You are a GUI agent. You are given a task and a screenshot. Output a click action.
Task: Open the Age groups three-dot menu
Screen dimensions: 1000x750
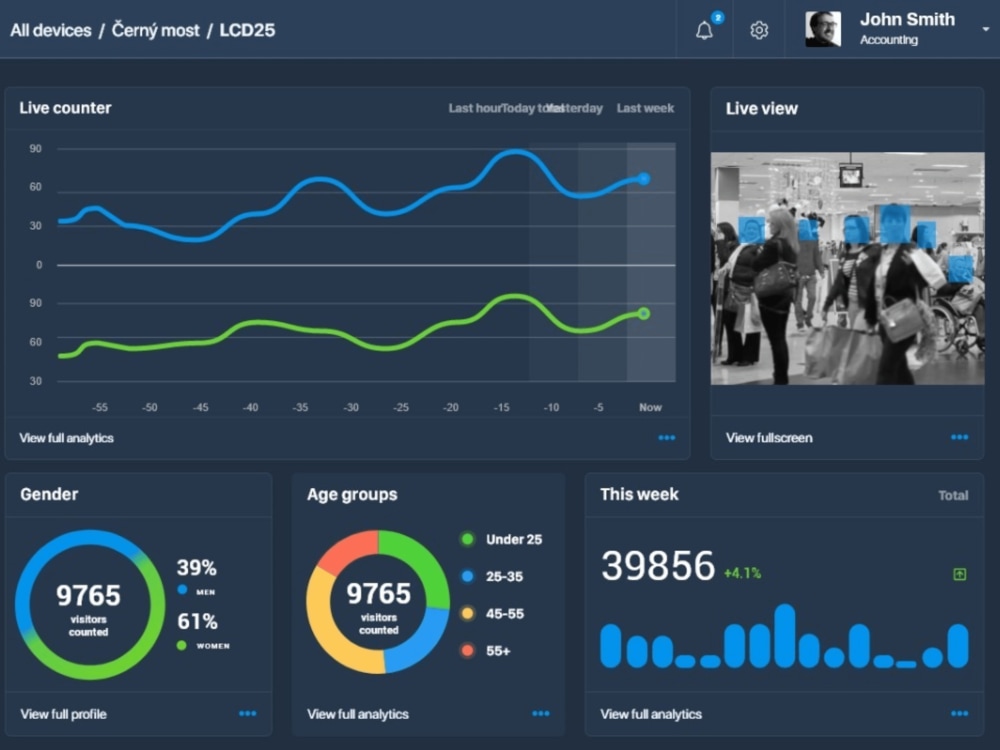tap(541, 714)
